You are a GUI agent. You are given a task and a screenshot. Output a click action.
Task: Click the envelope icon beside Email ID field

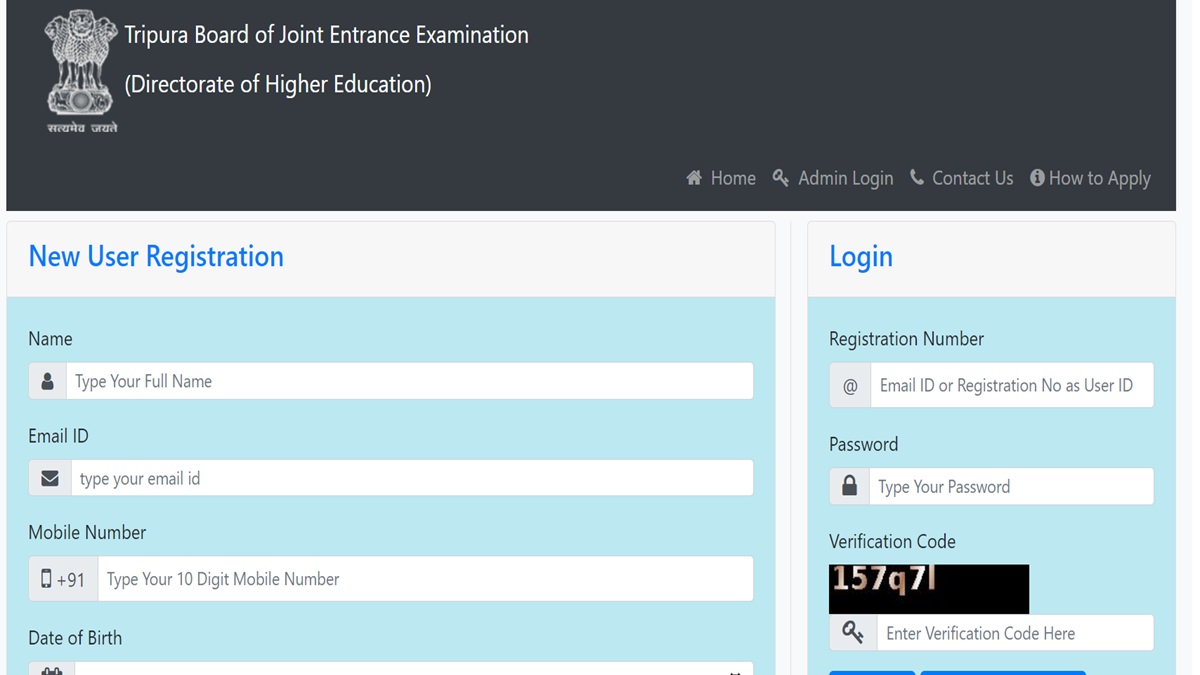pyautogui.click(x=50, y=478)
